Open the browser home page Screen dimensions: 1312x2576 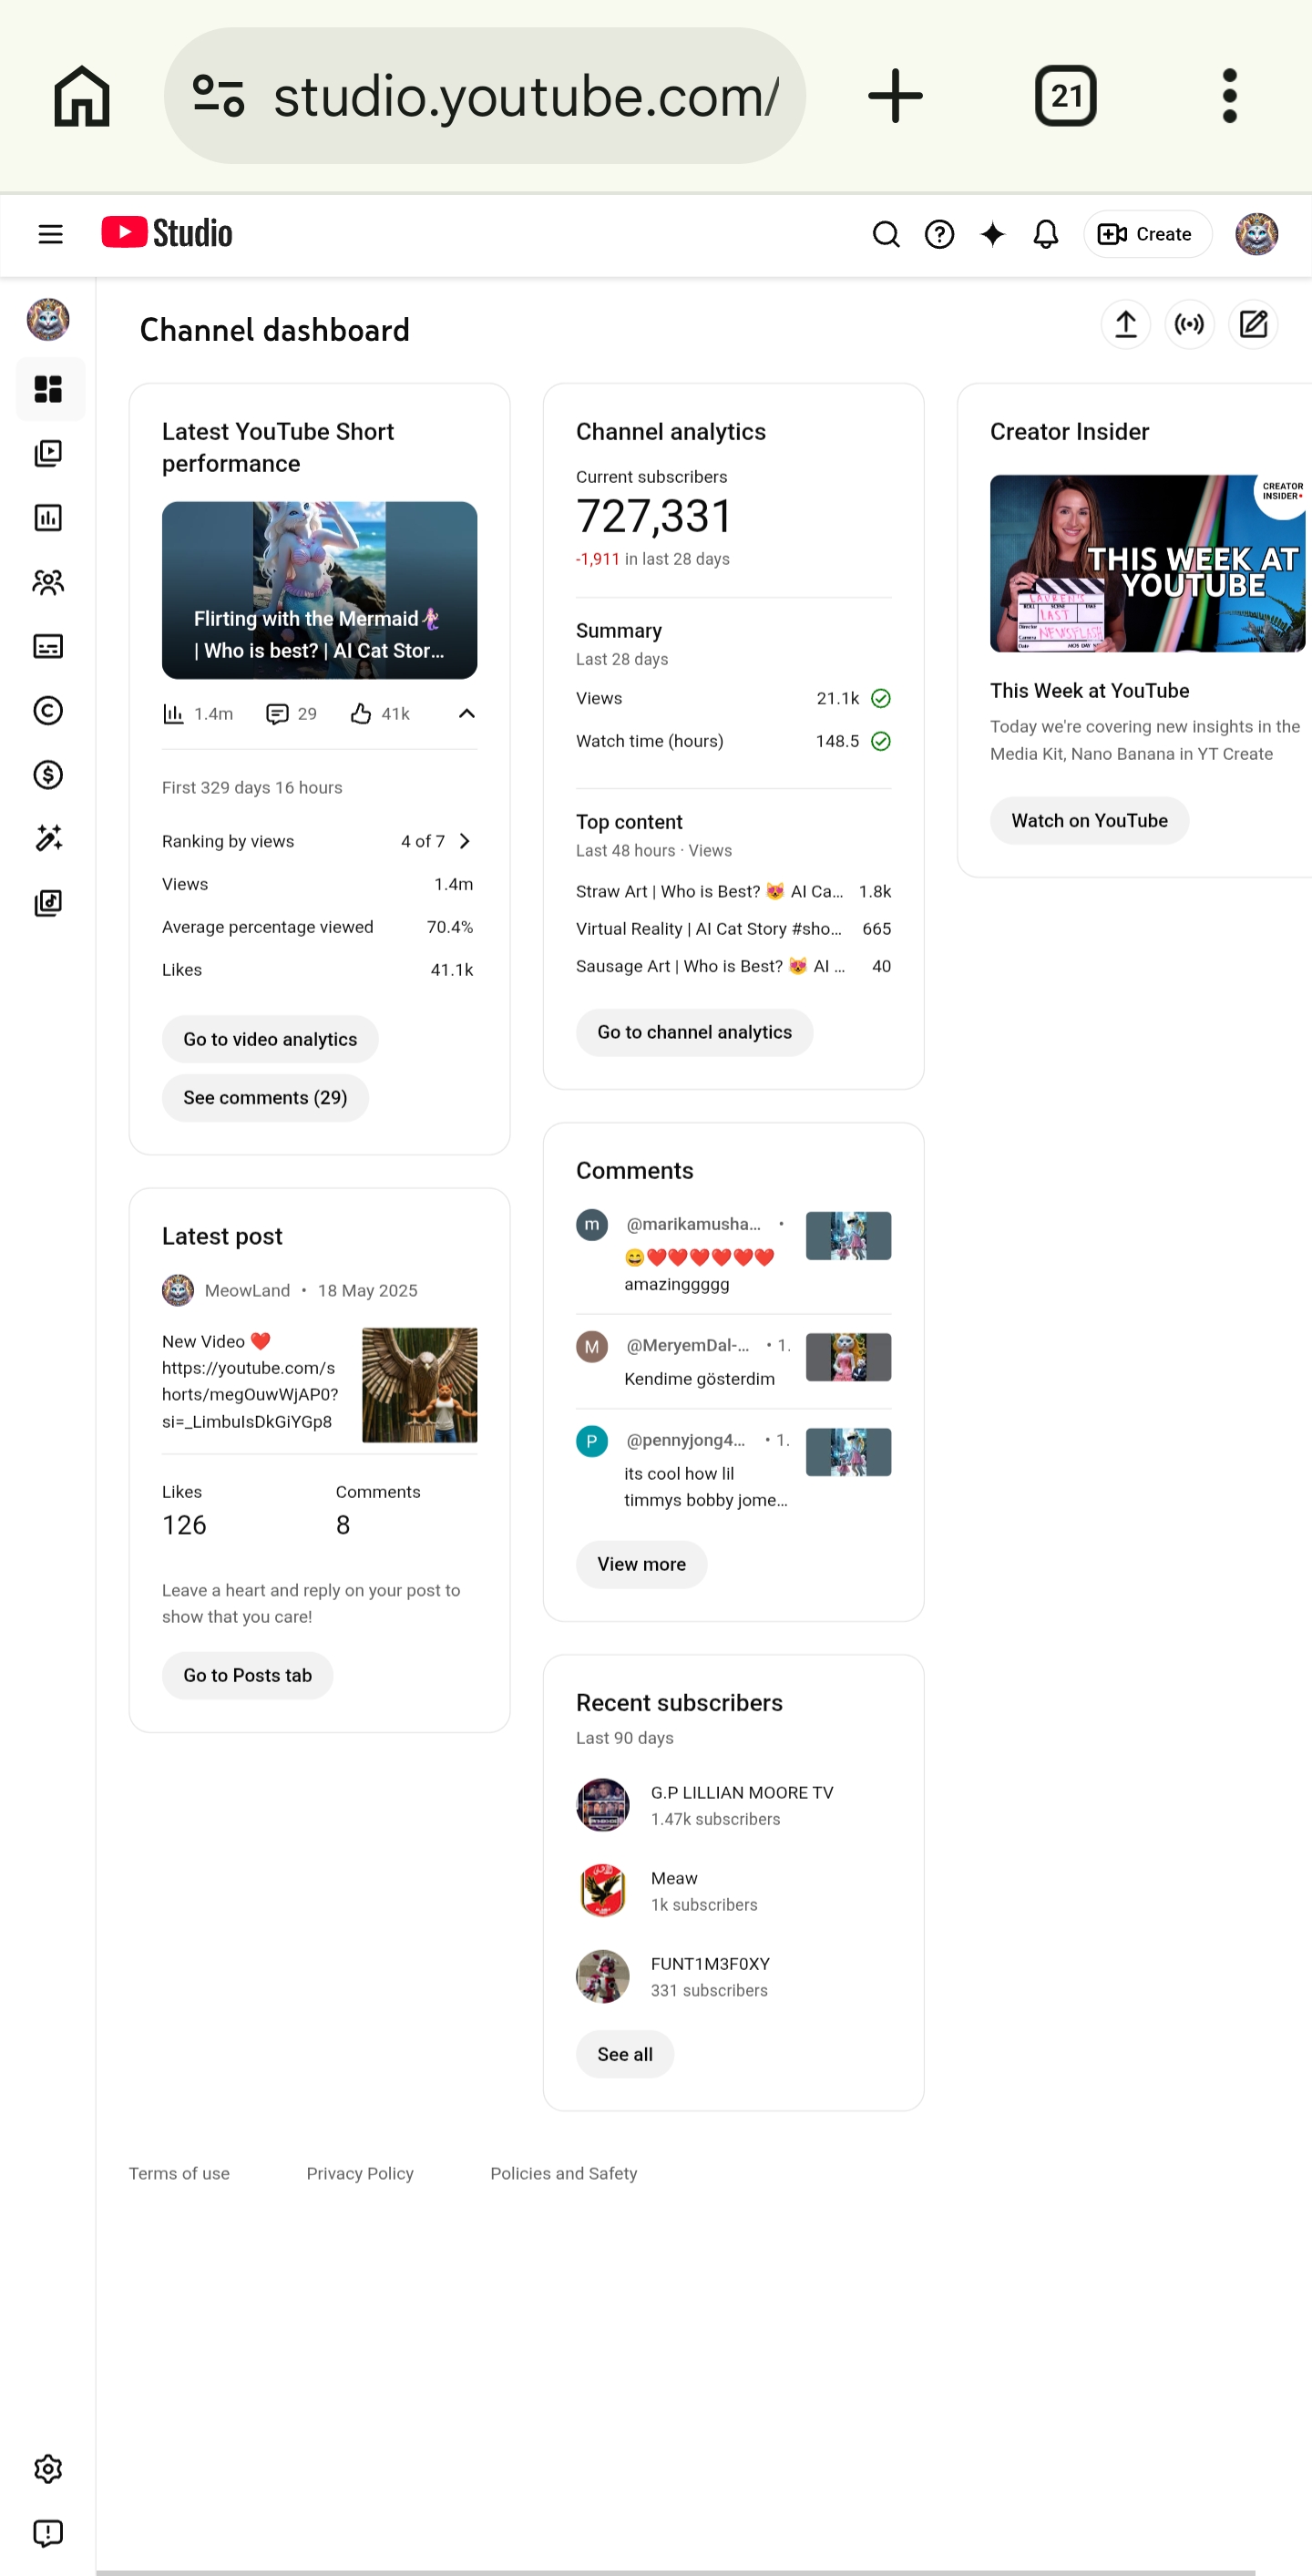point(82,96)
